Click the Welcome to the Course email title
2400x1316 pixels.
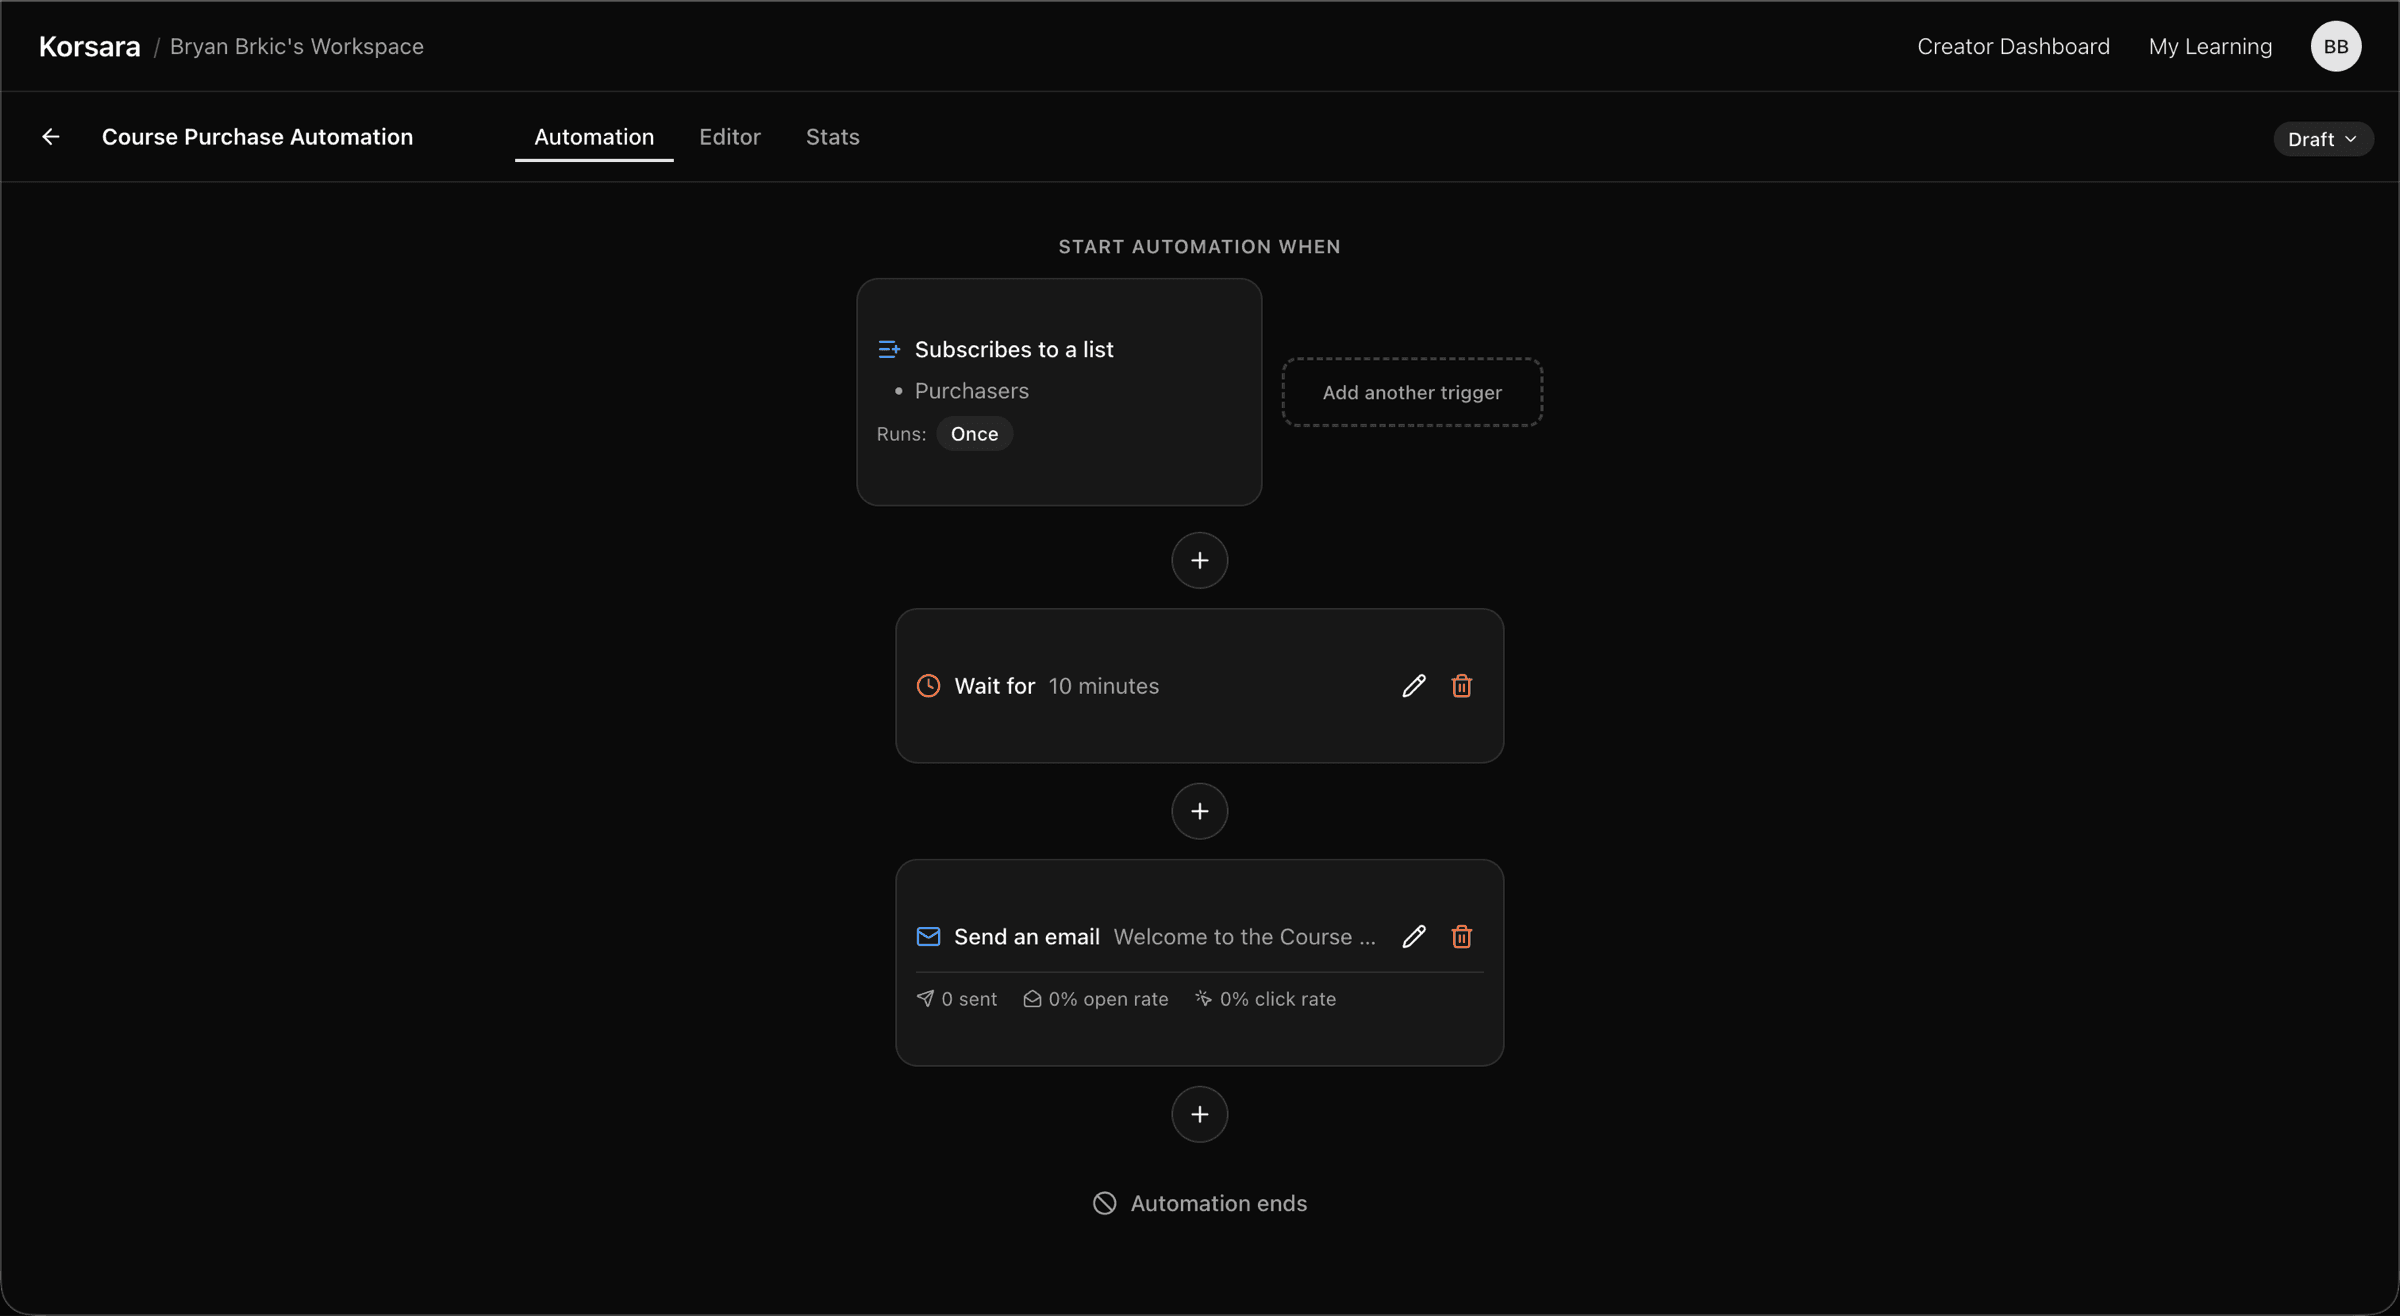1244,937
